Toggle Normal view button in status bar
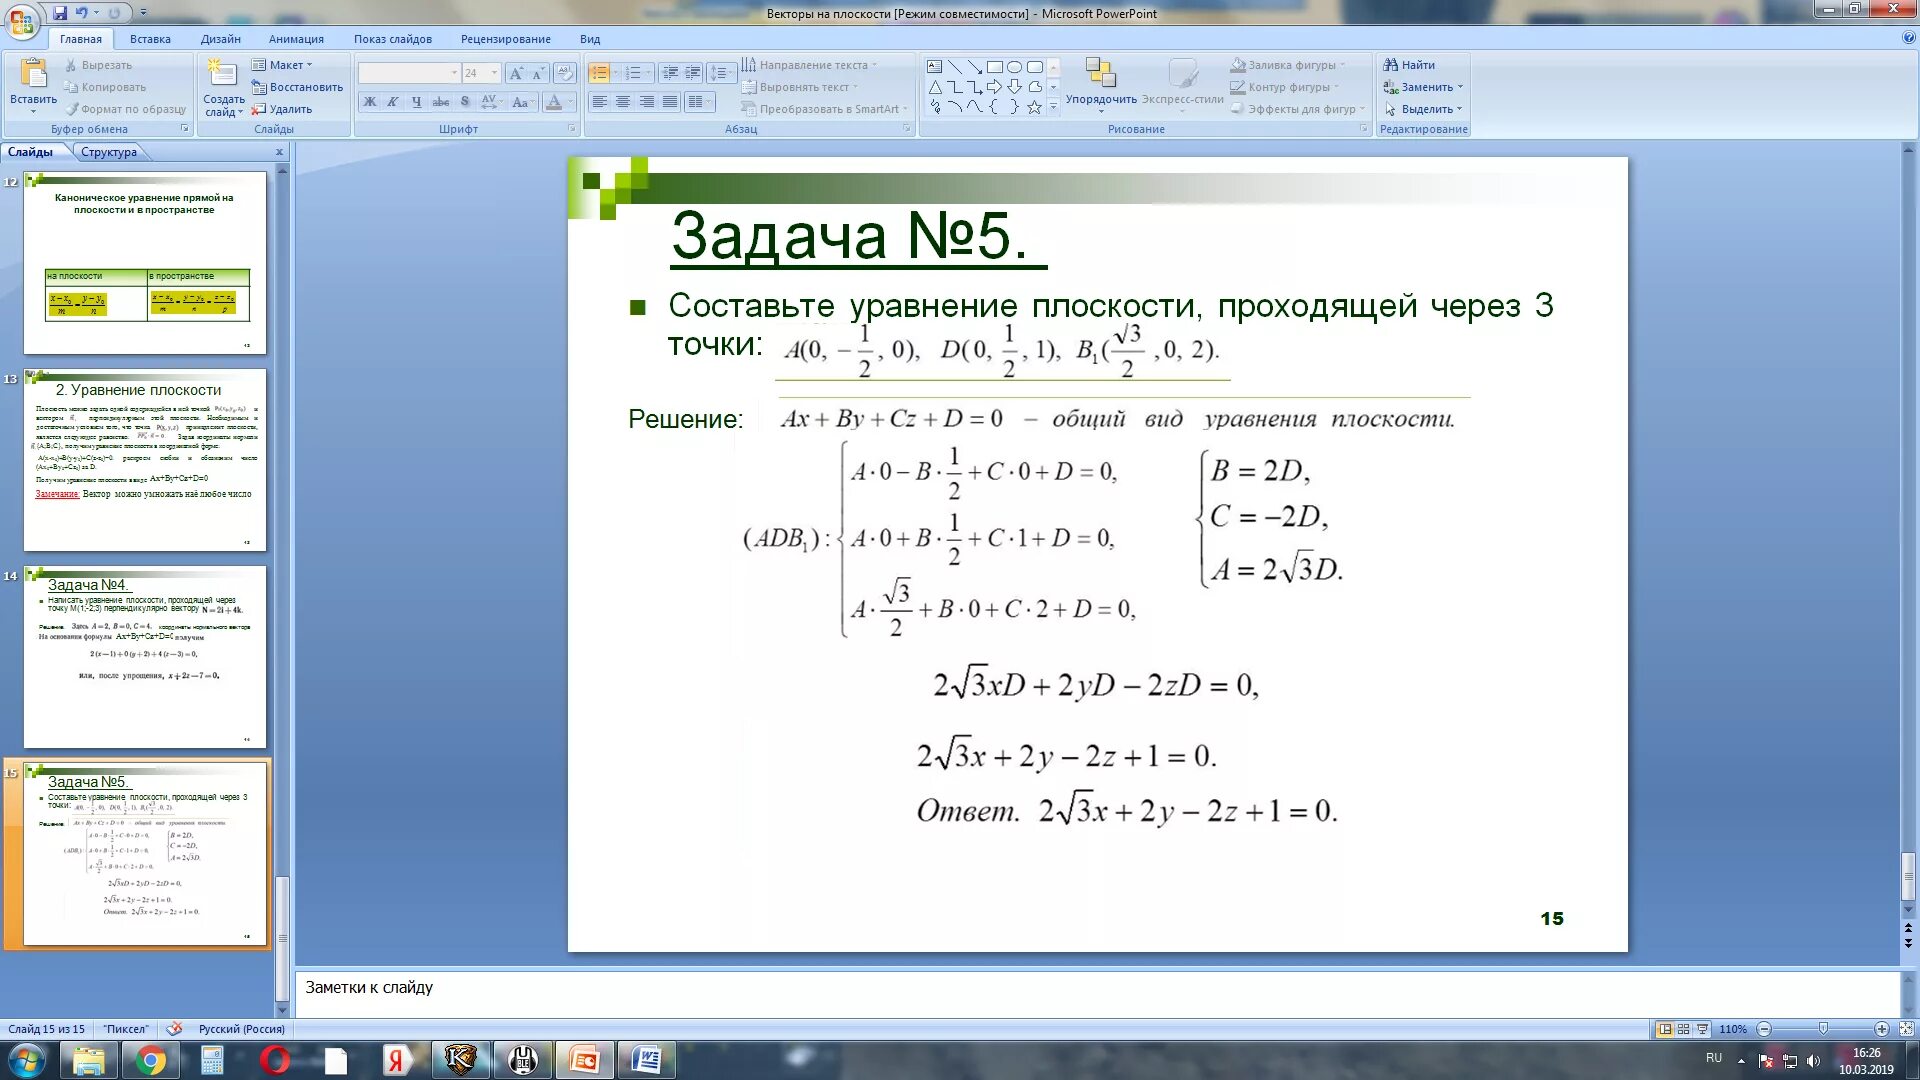1920x1080 pixels. (x=1665, y=1029)
